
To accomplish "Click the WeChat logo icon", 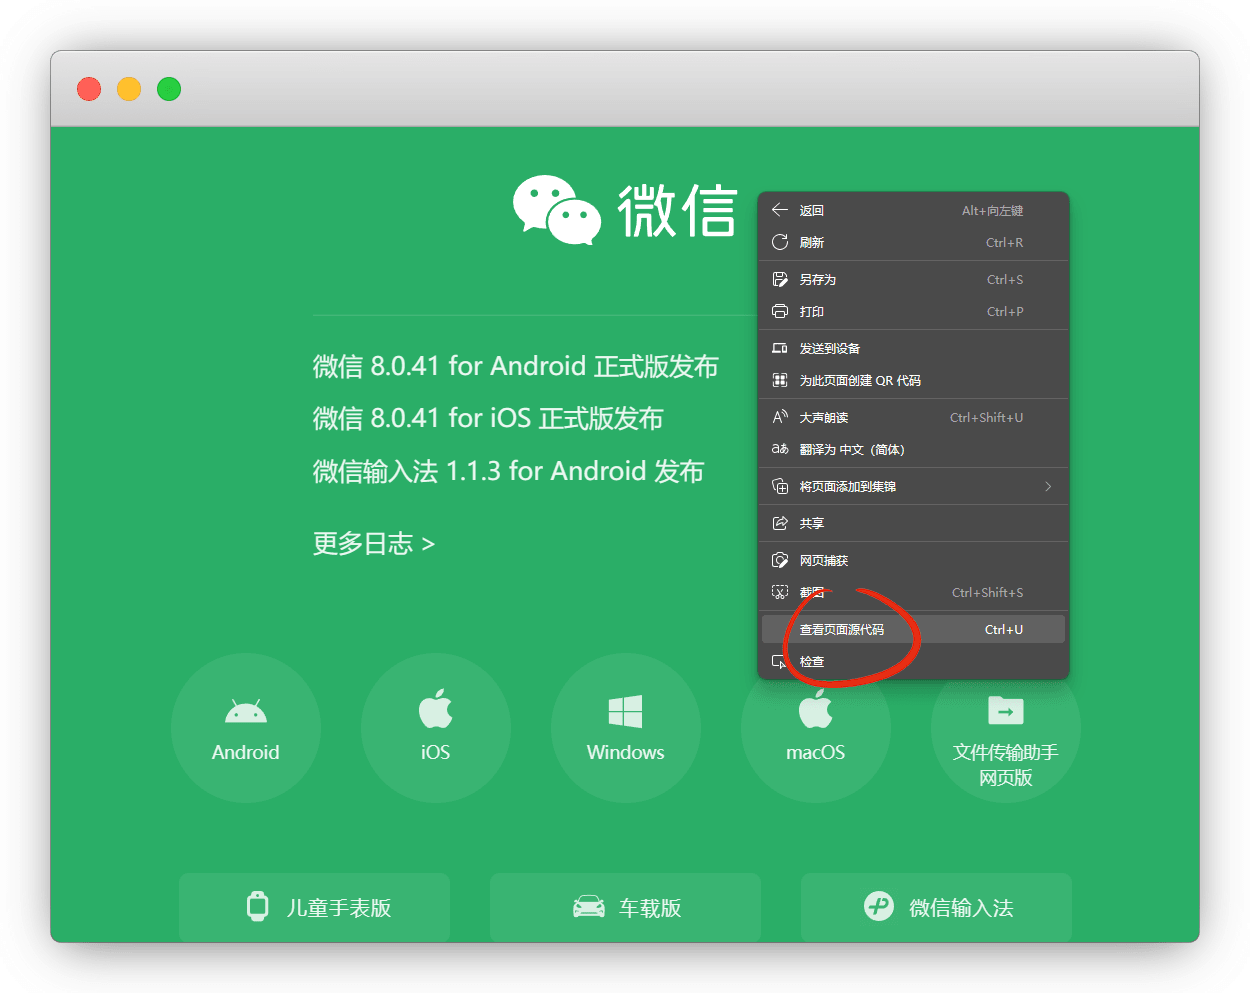I will click(556, 210).
